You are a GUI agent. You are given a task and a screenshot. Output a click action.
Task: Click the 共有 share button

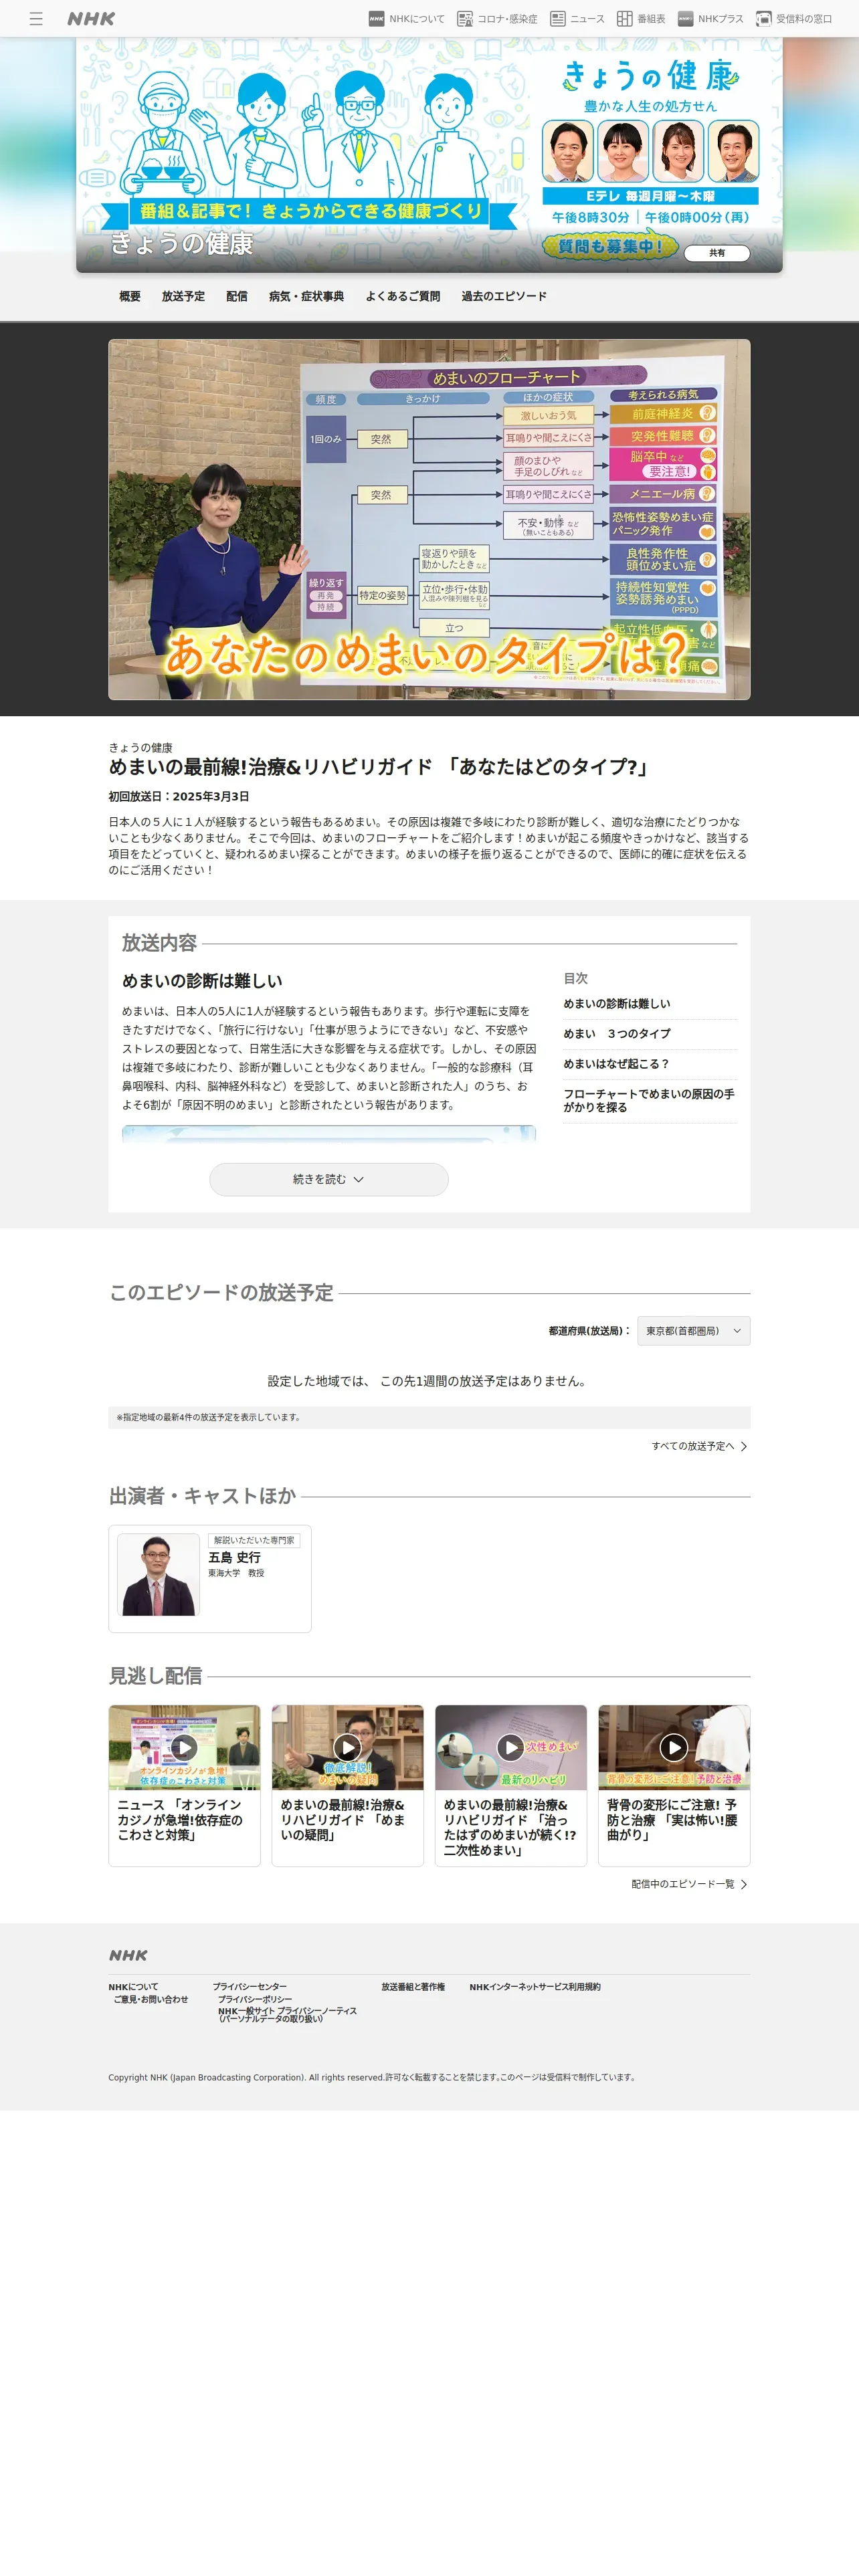[x=717, y=253]
